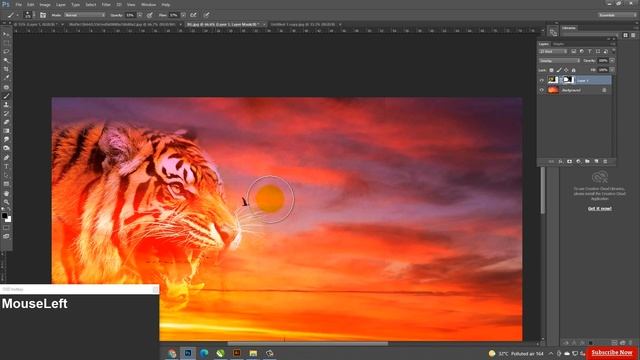Click the Subscribe Now button
The height and width of the screenshot is (360, 640).
(612, 353)
